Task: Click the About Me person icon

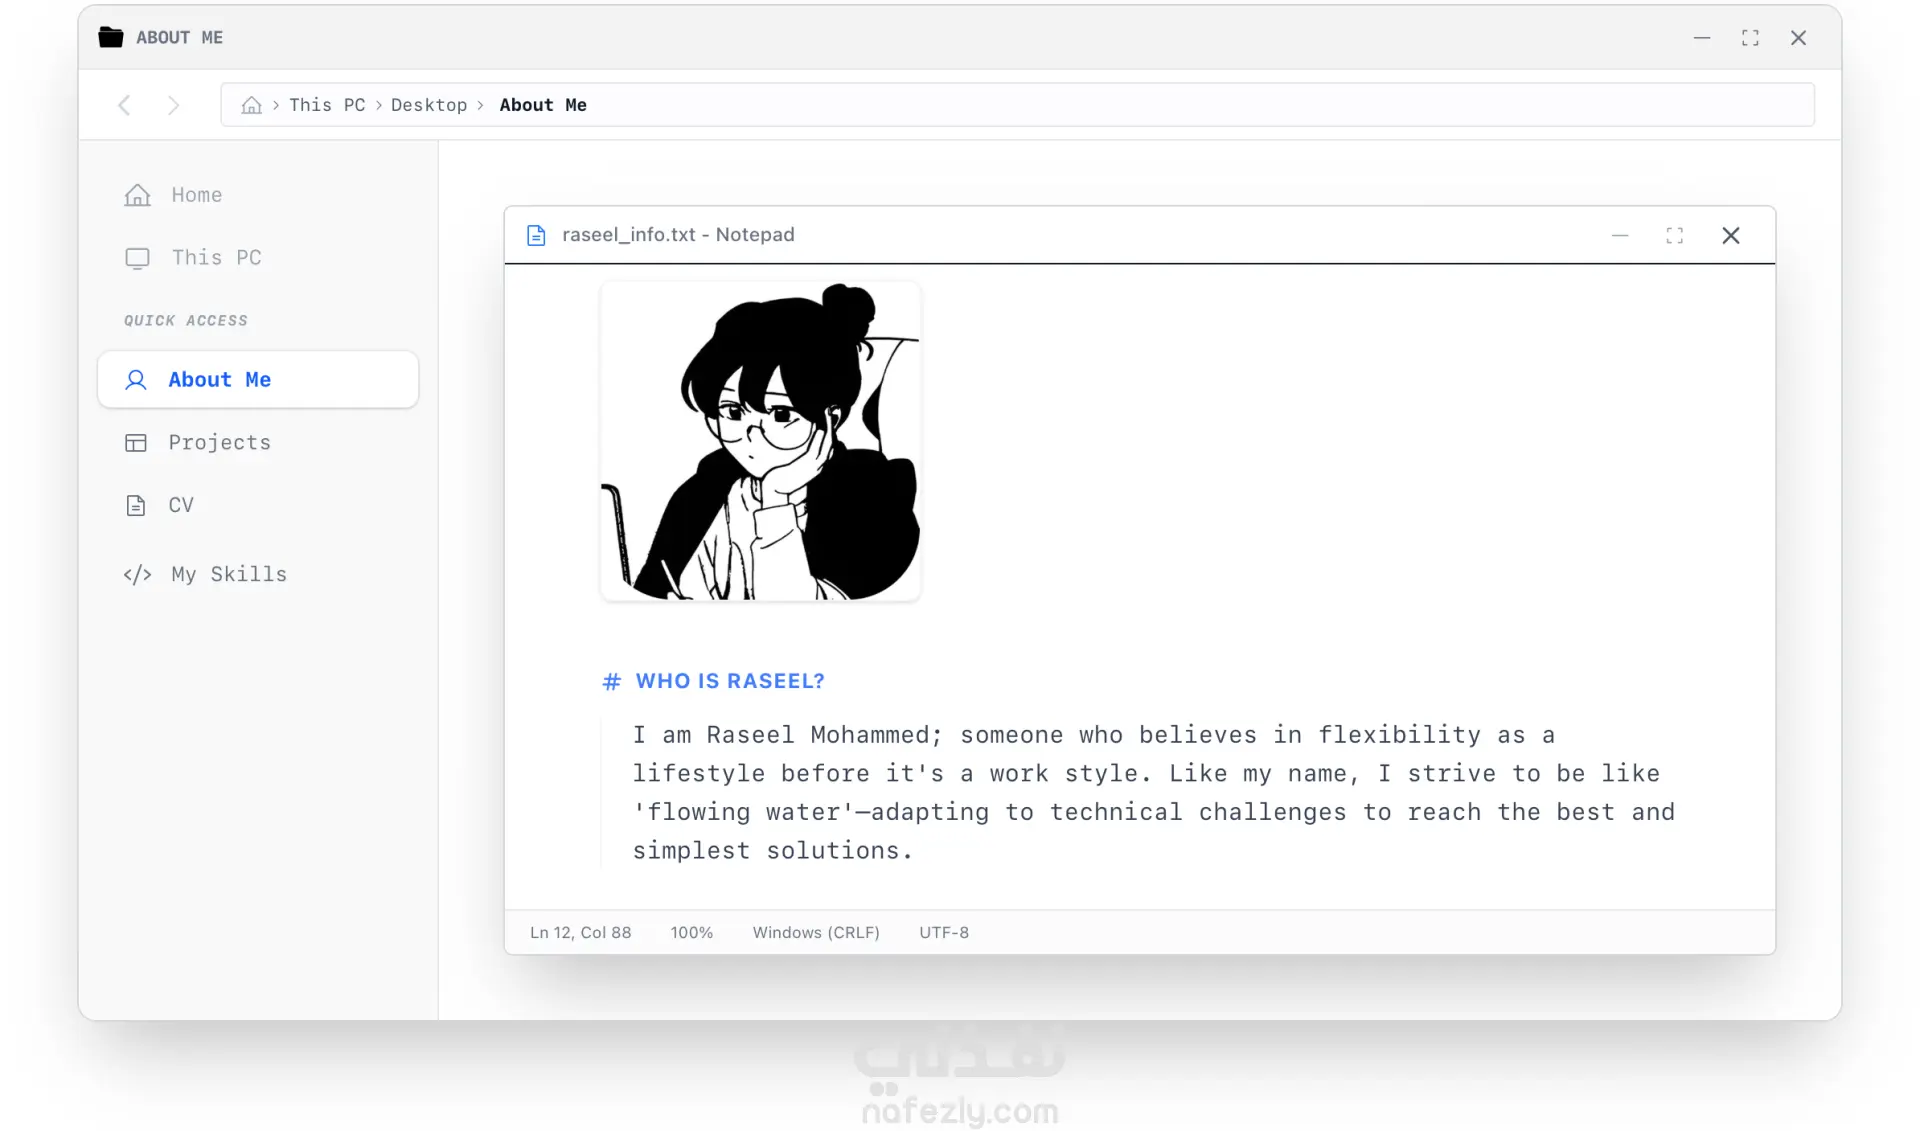Action: (x=136, y=380)
